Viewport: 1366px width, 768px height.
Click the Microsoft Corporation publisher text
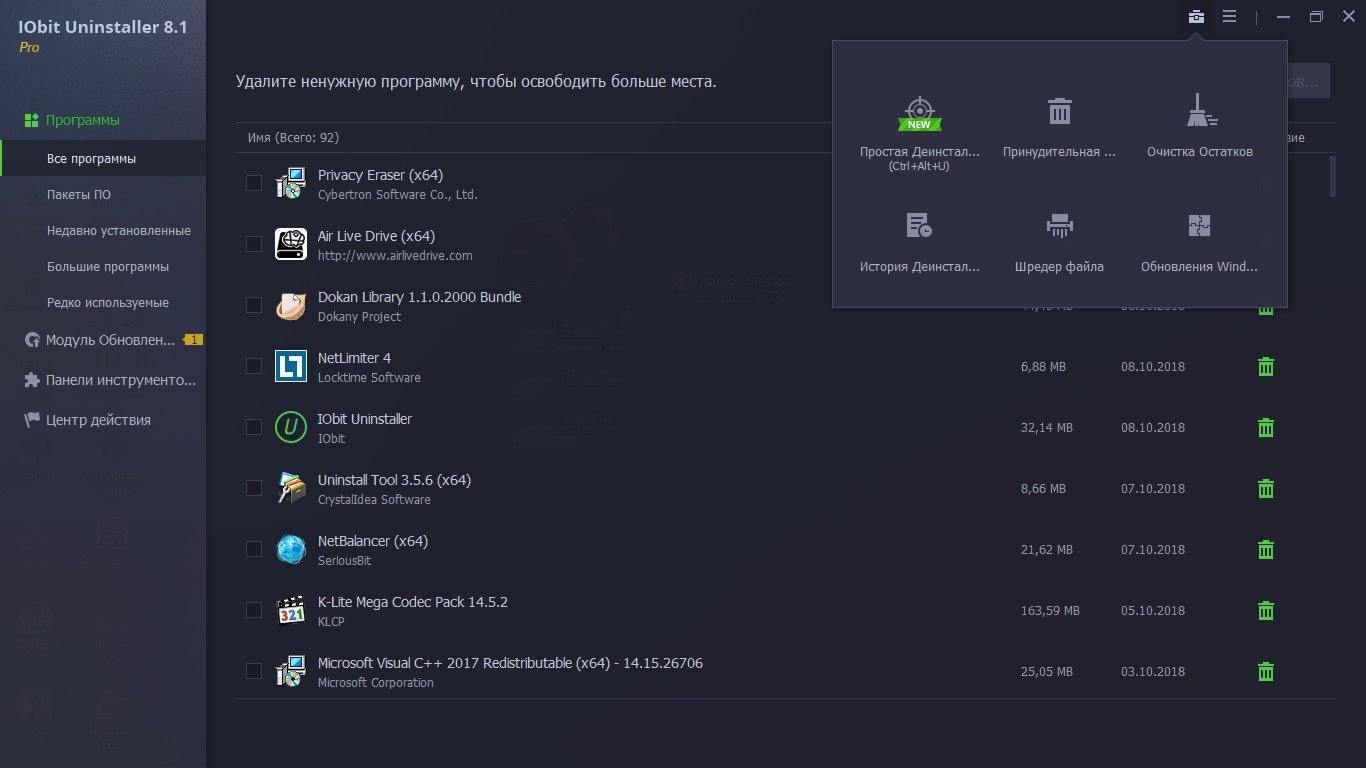click(376, 683)
